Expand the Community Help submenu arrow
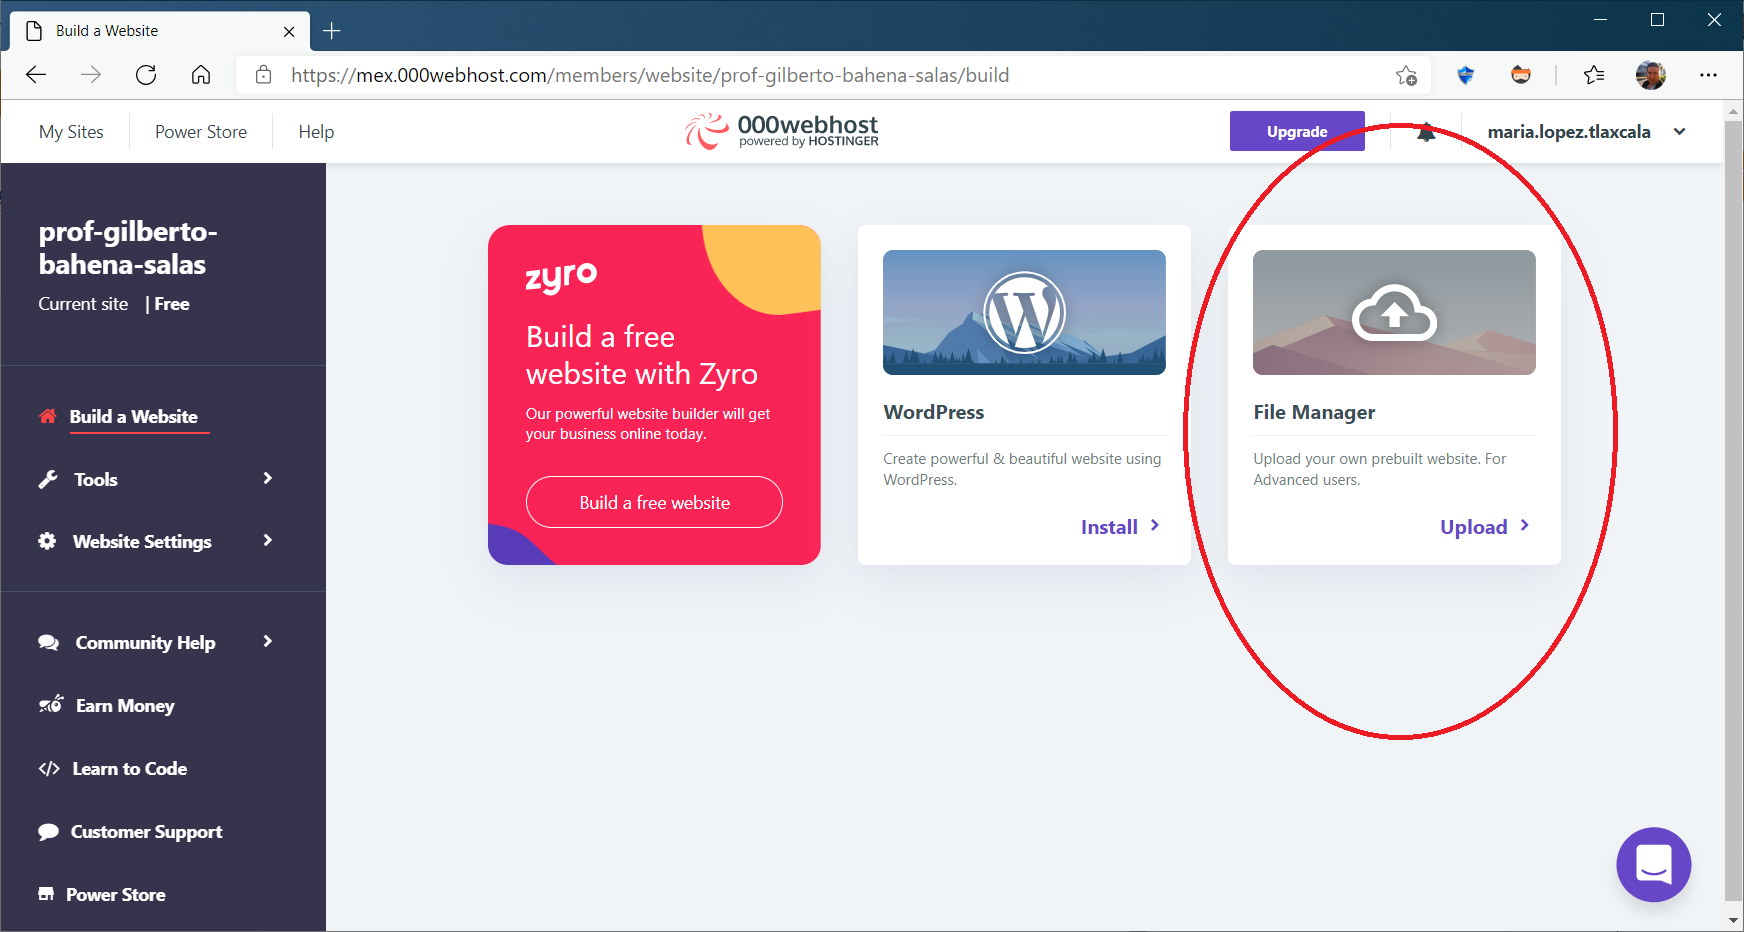1744x932 pixels. tap(267, 641)
